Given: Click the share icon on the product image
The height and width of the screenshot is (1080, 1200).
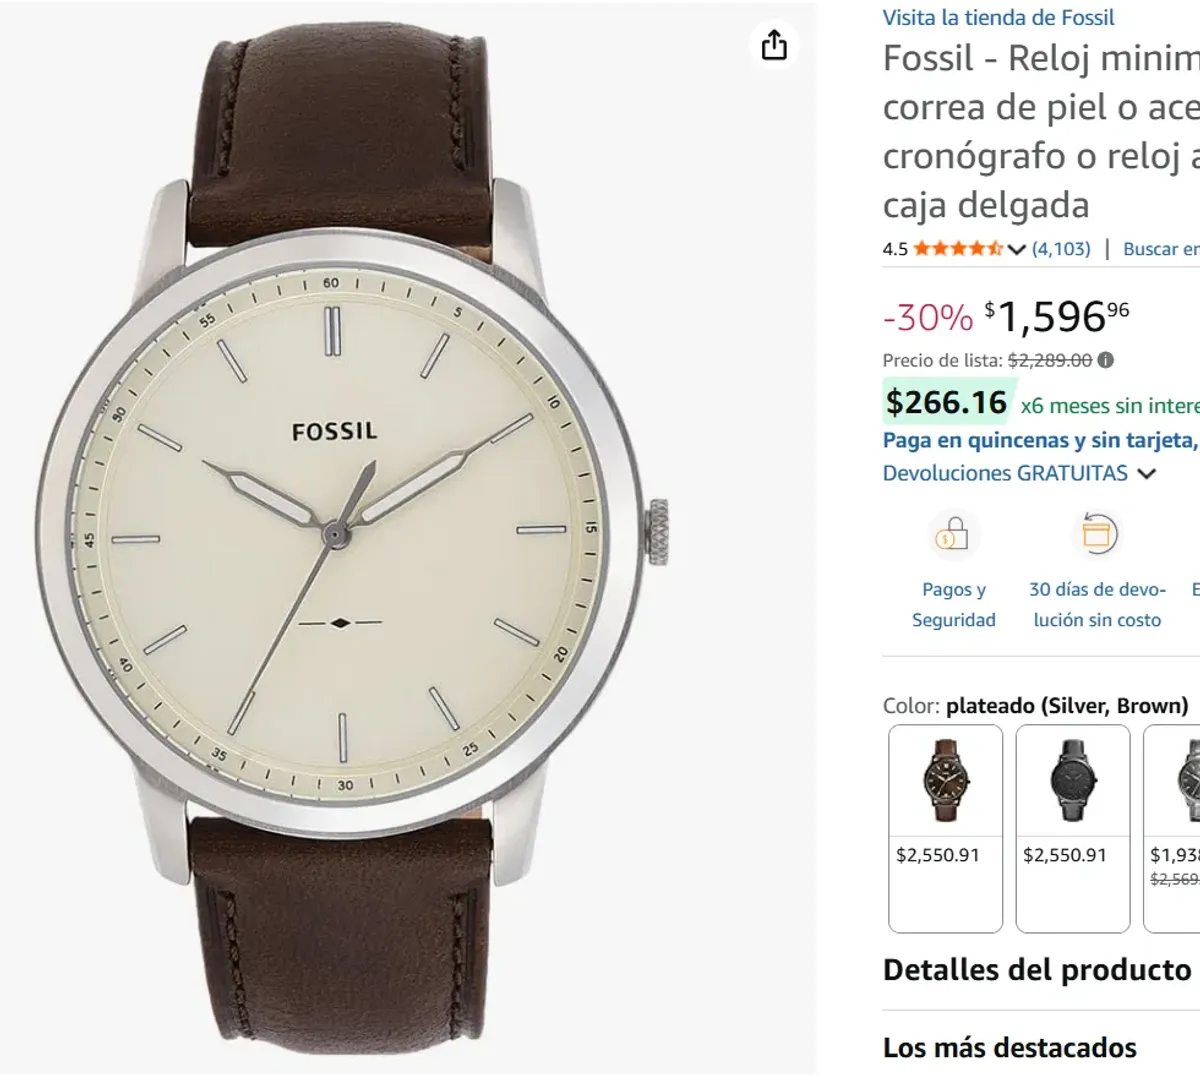Looking at the screenshot, I should point(774,45).
